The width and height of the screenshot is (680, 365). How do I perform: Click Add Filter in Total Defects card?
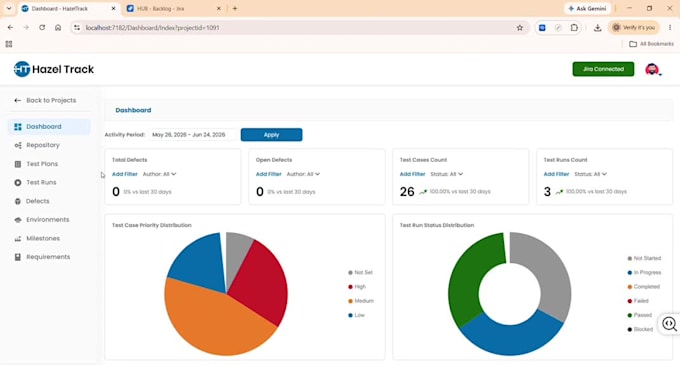[124, 174]
